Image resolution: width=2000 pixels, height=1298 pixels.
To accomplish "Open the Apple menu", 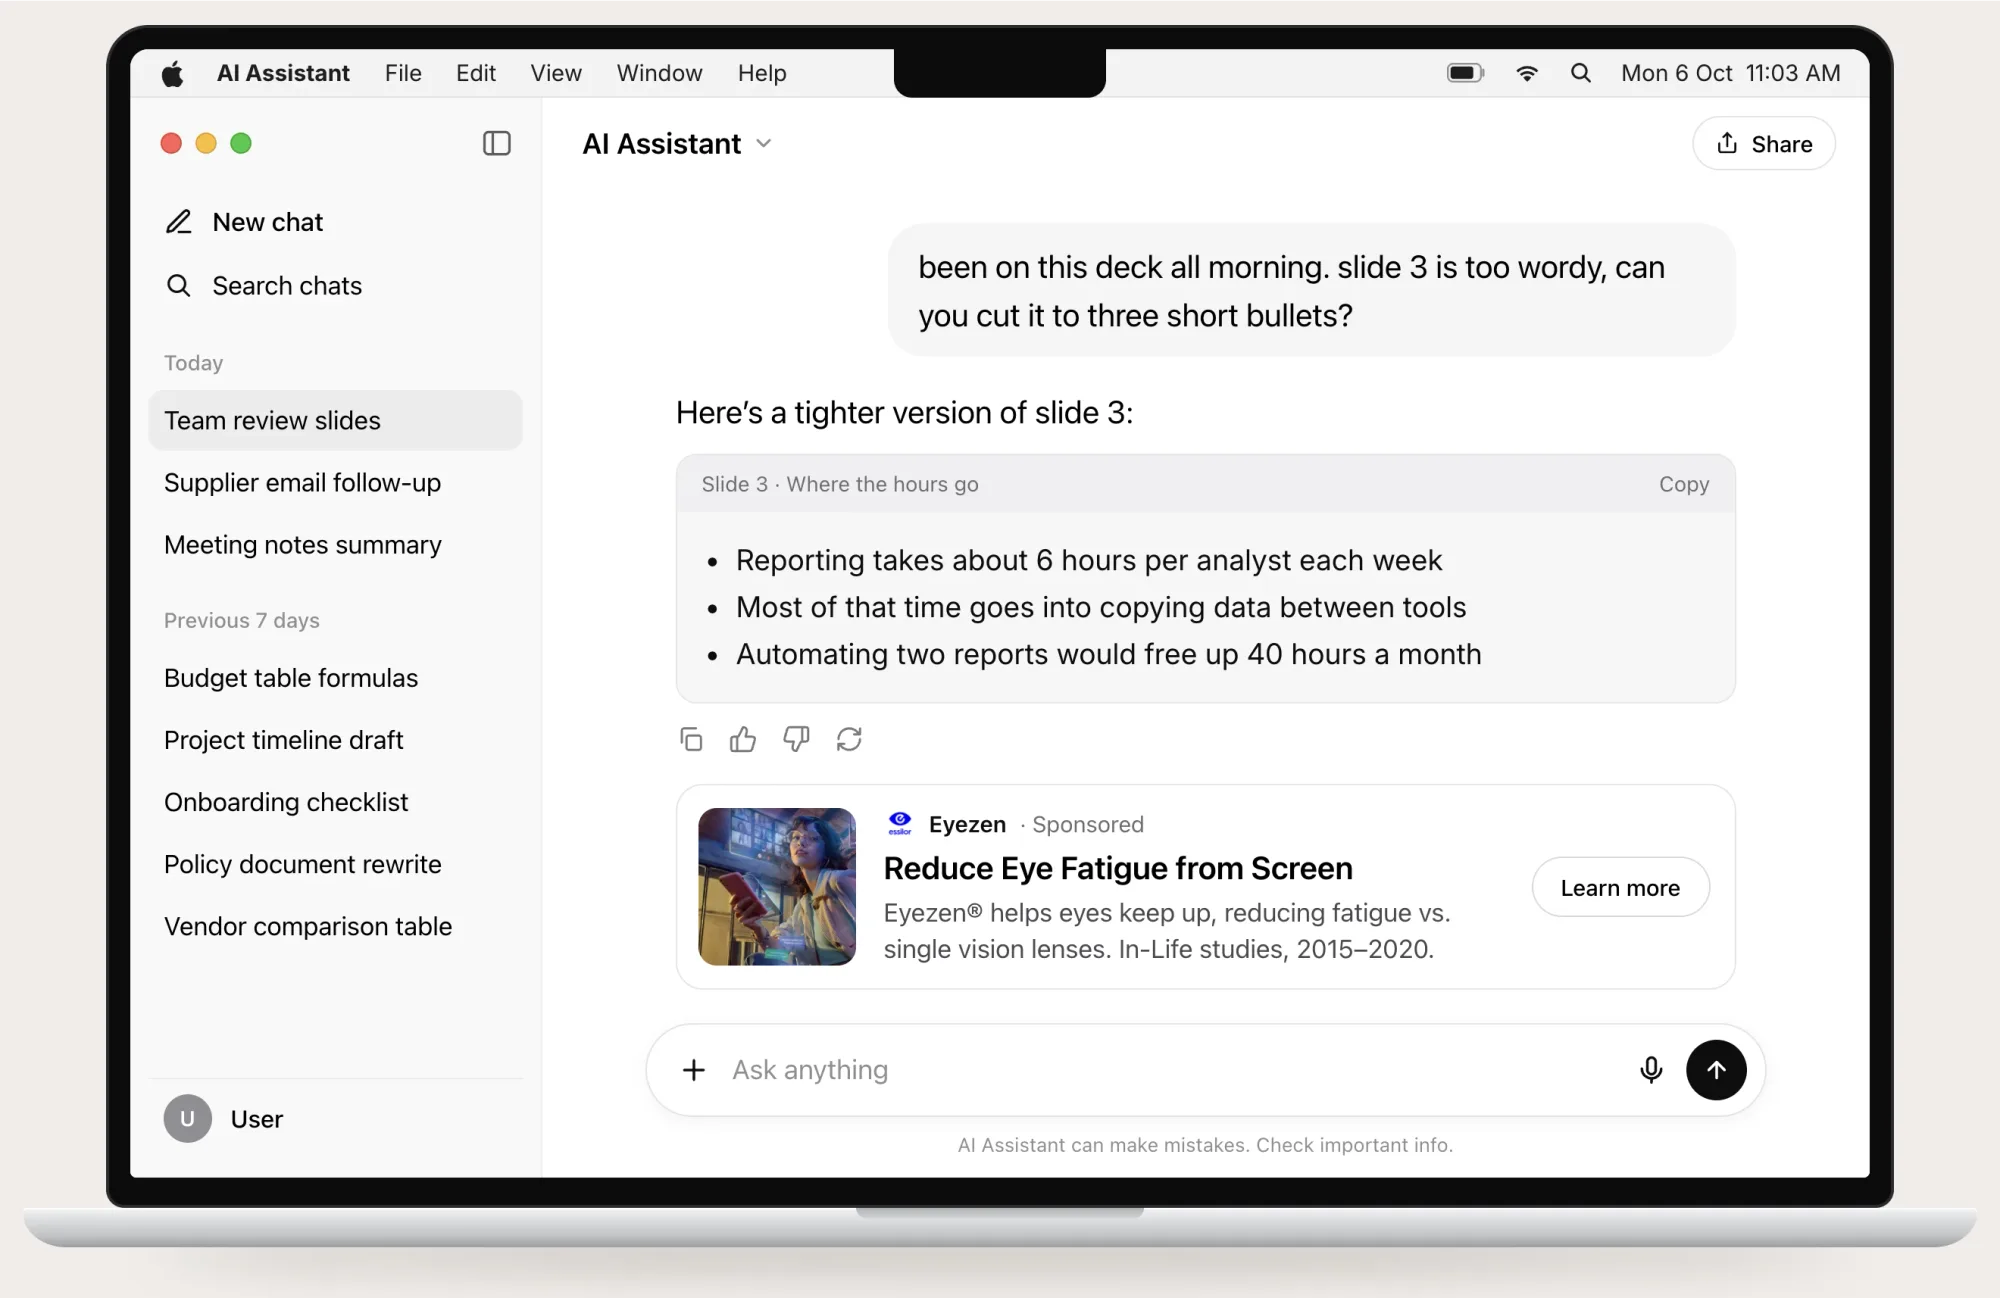I will pos(173,73).
